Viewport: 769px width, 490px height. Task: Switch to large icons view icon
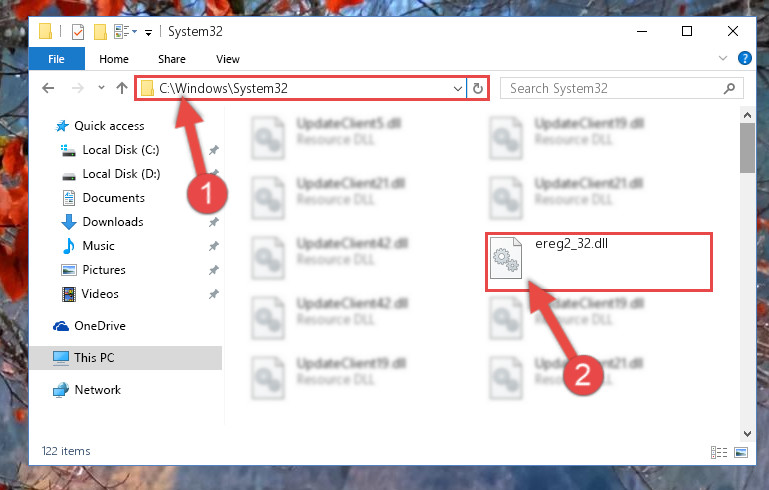click(741, 452)
